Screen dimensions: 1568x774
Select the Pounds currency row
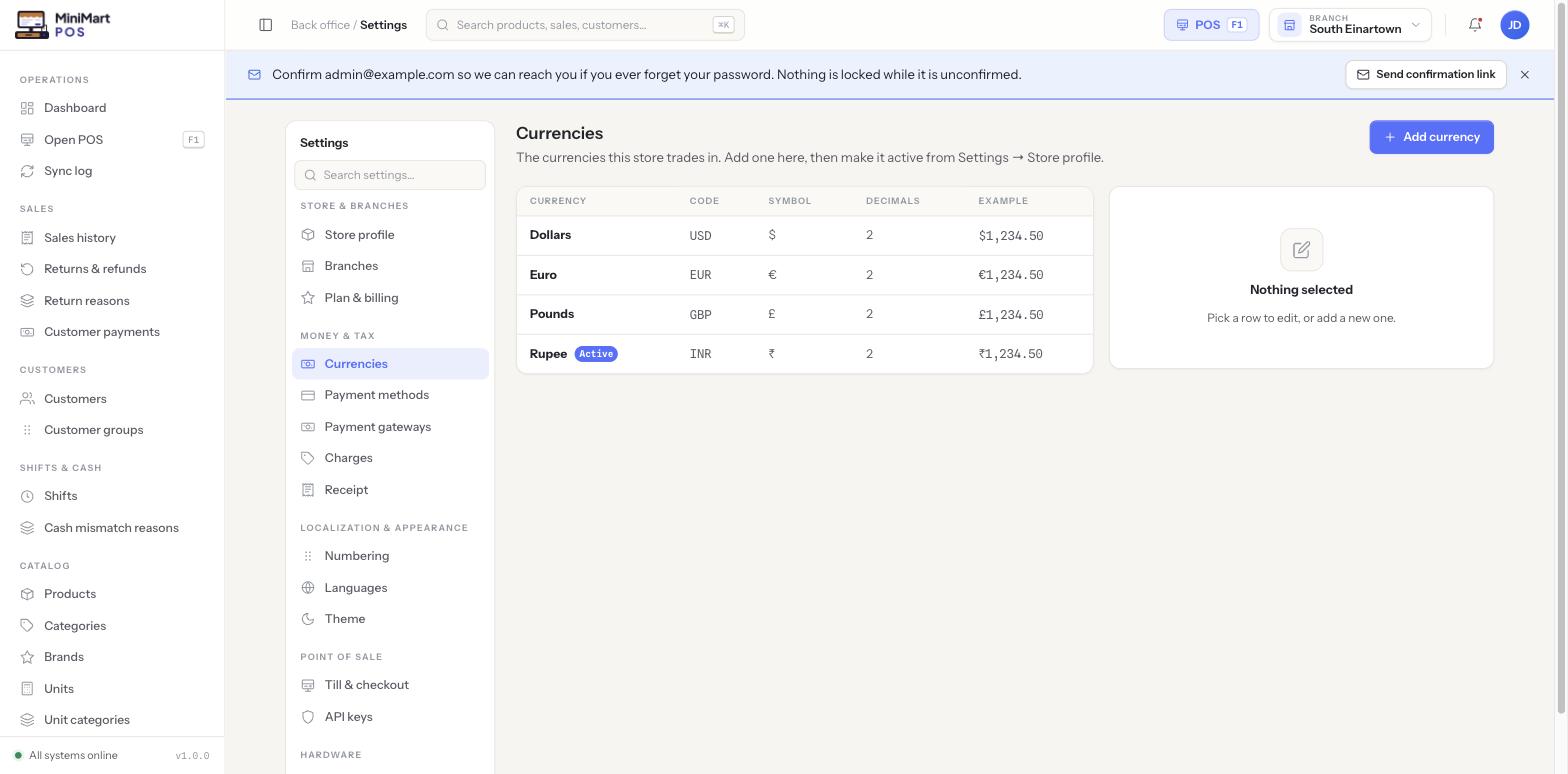point(804,315)
